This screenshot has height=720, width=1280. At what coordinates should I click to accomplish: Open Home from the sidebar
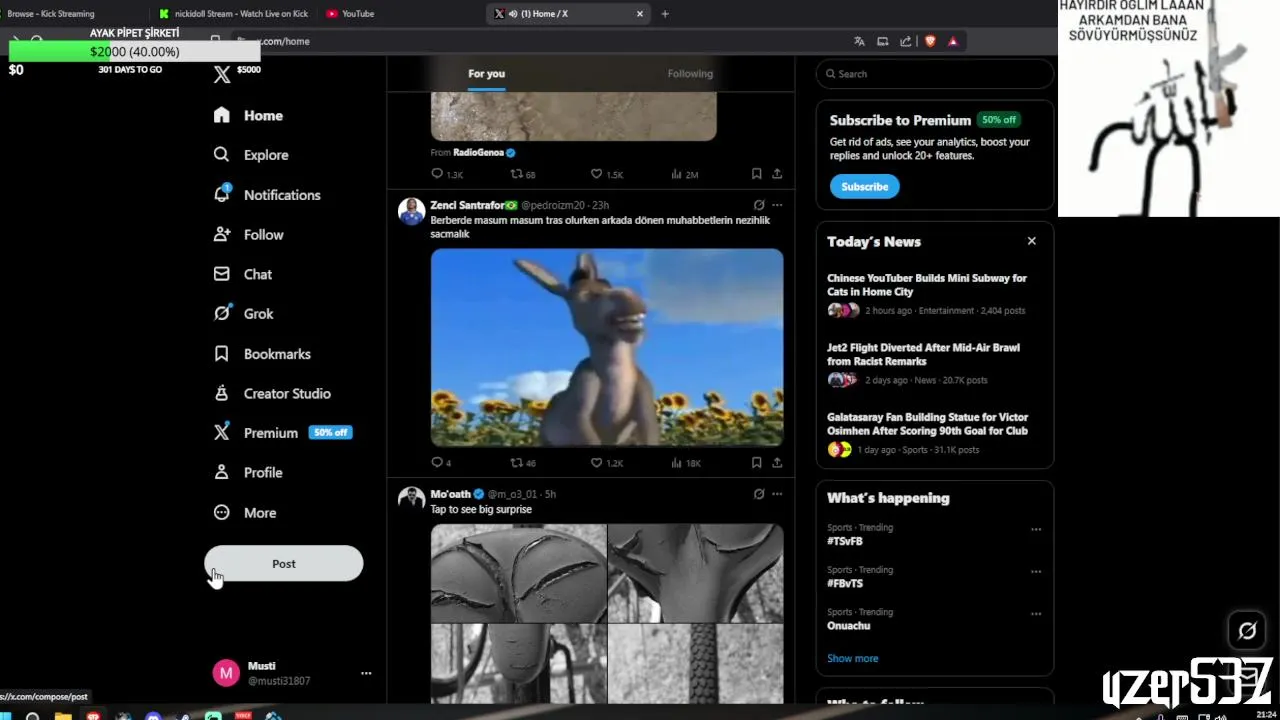click(248, 115)
